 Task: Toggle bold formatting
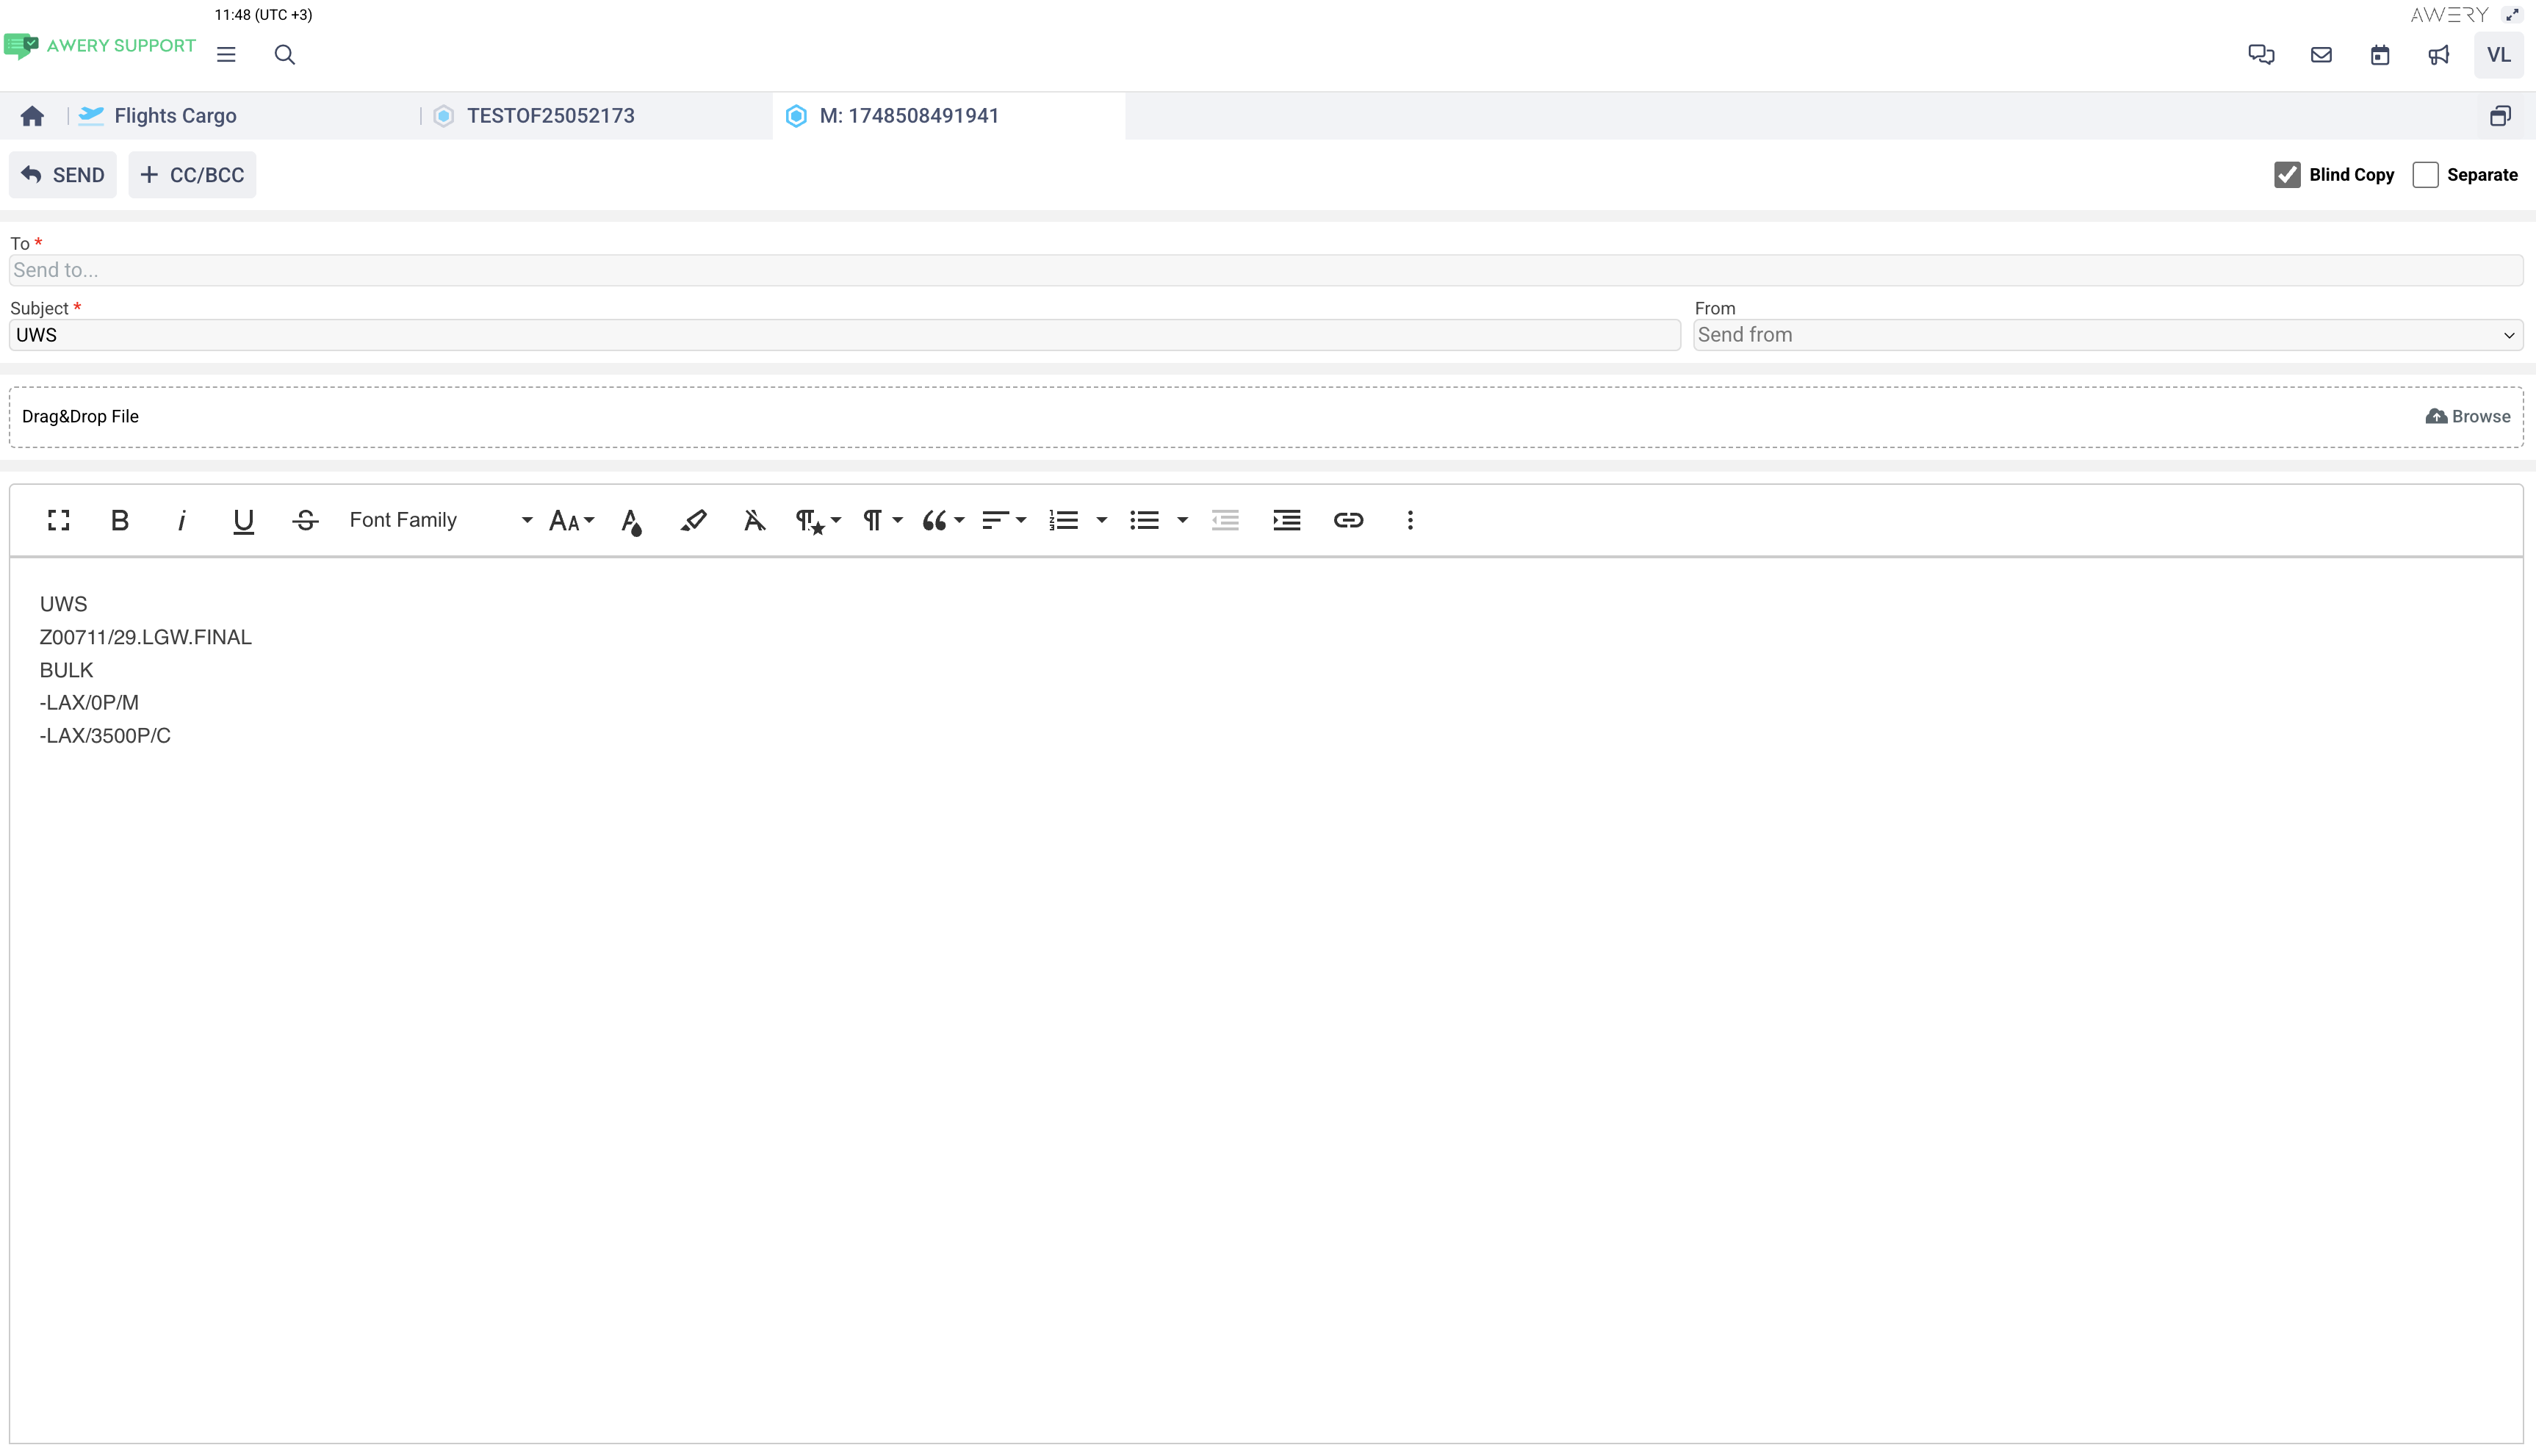click(x=120, y=520)
